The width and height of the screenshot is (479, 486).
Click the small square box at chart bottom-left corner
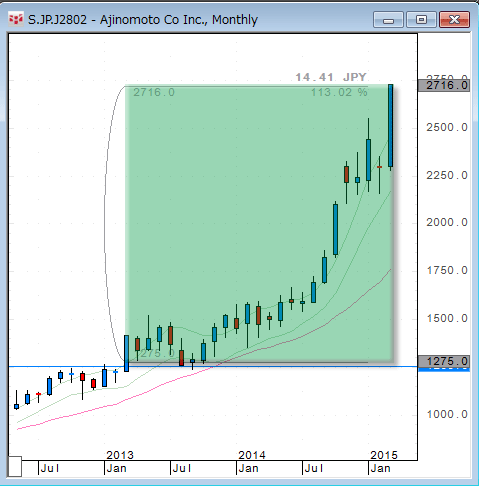[x=15, y=466]
